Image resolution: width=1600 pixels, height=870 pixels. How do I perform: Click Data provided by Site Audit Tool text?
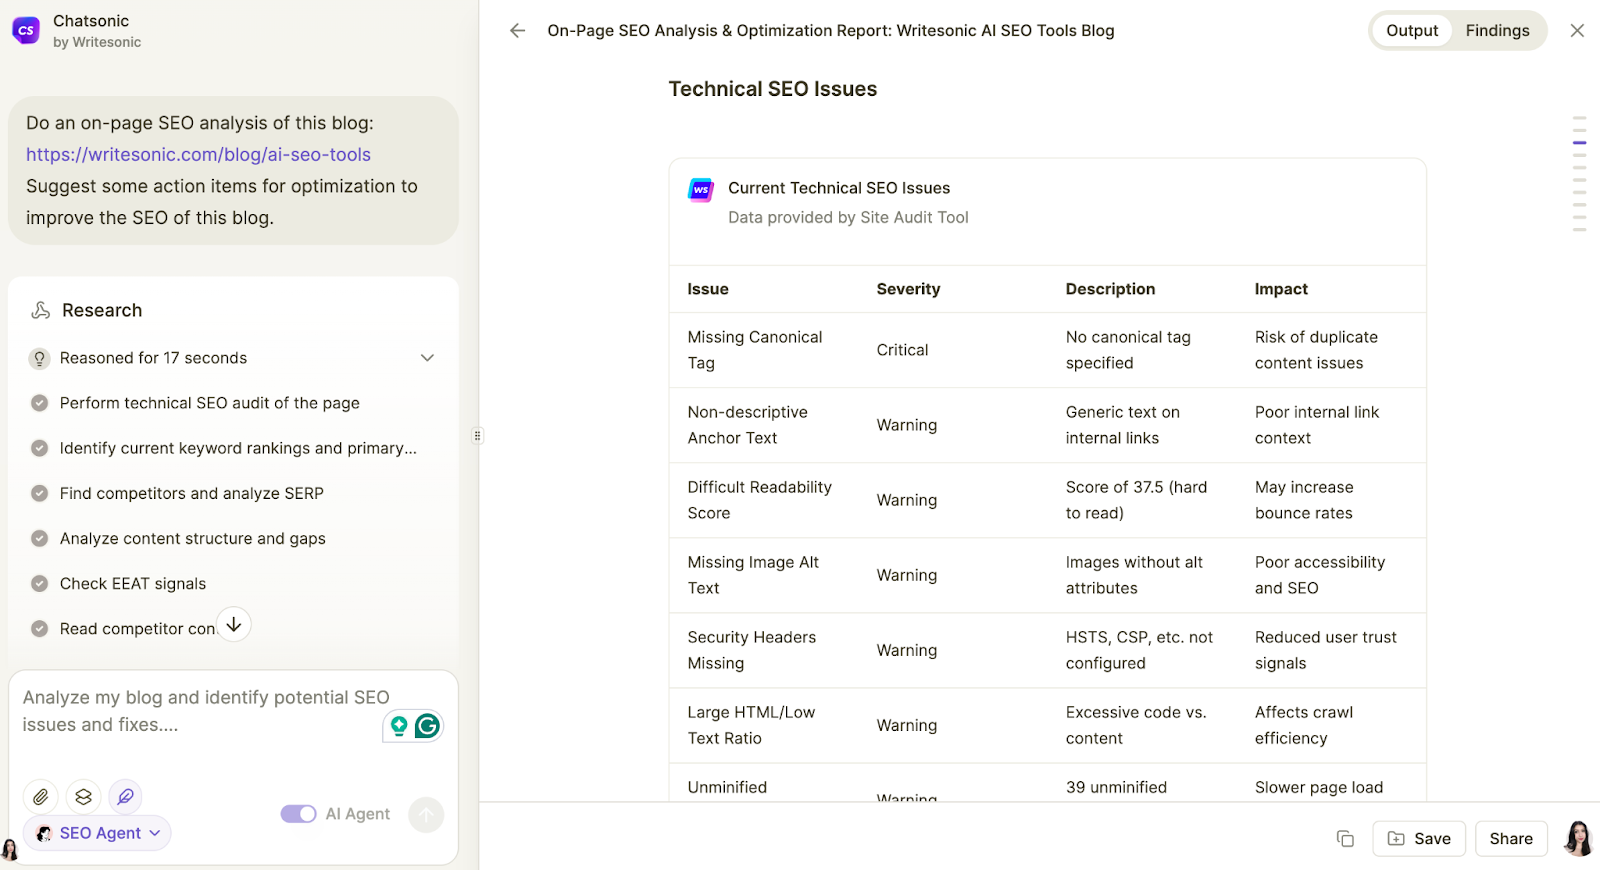coord(848,217)
